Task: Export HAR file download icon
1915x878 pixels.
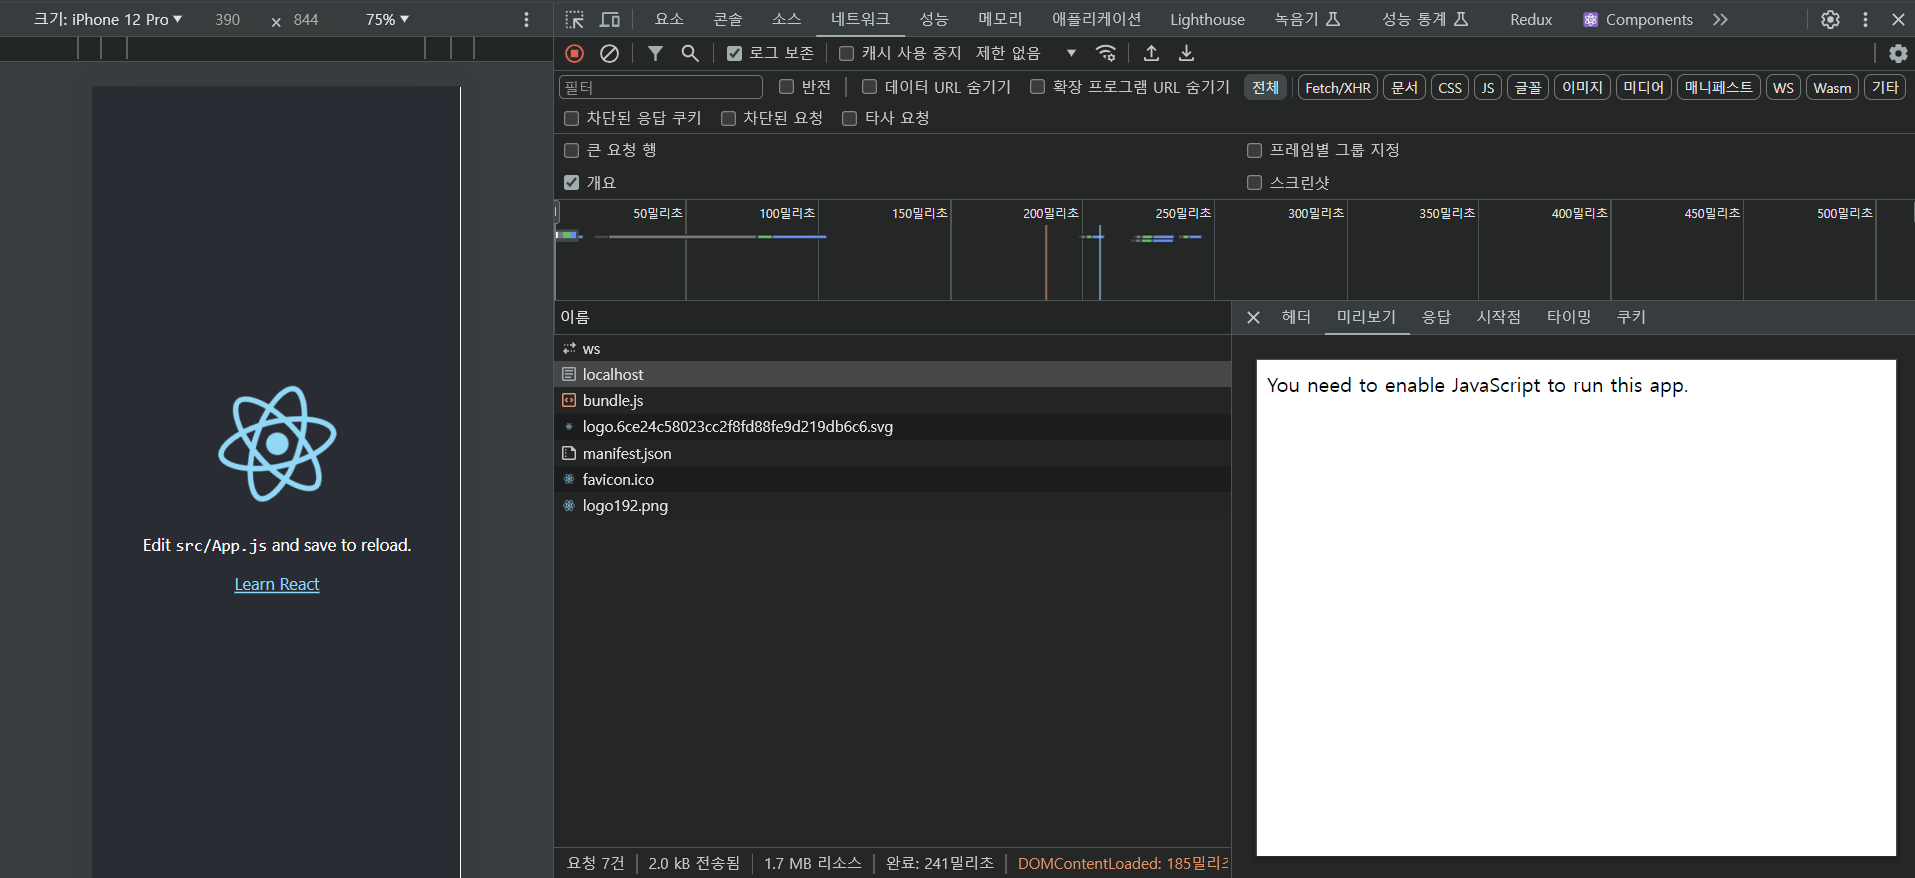Action: click(1186, 53)
